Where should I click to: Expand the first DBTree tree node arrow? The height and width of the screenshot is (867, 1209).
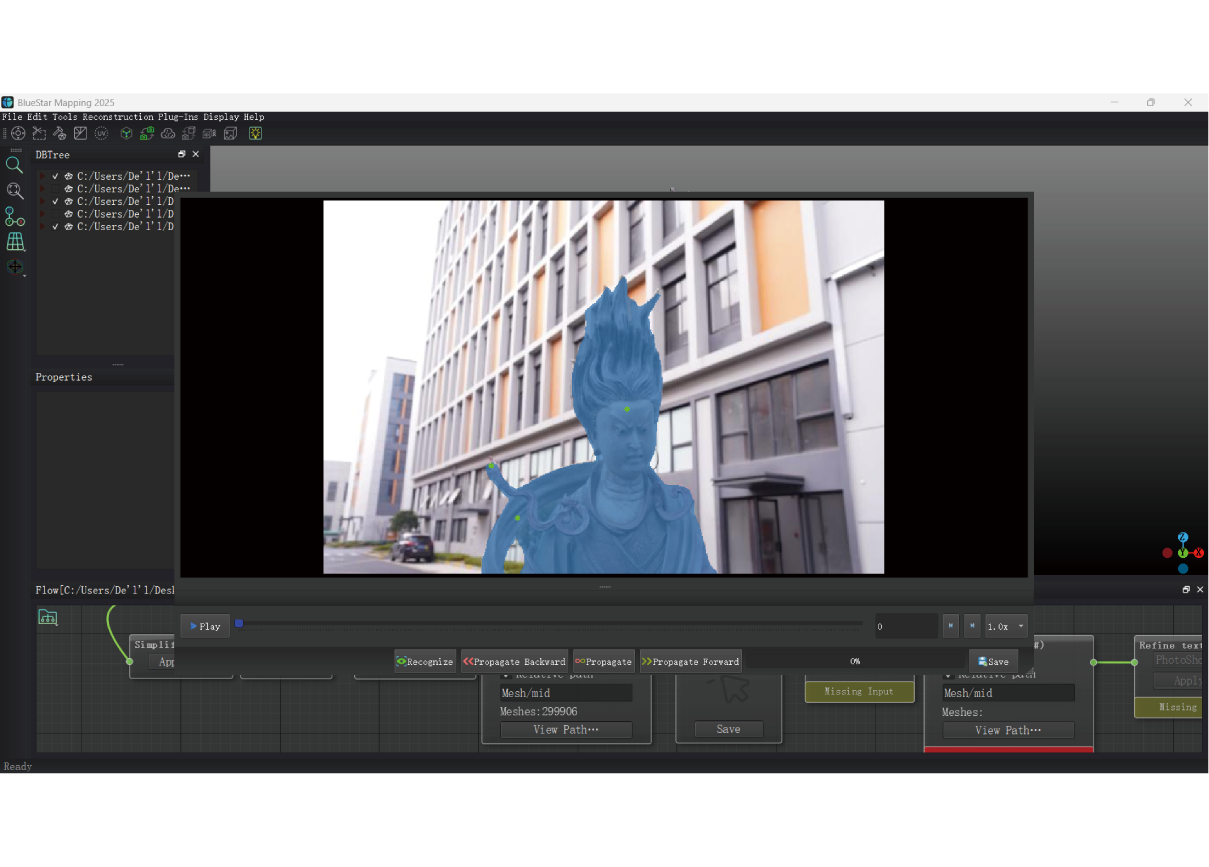(x=42, y=176)
